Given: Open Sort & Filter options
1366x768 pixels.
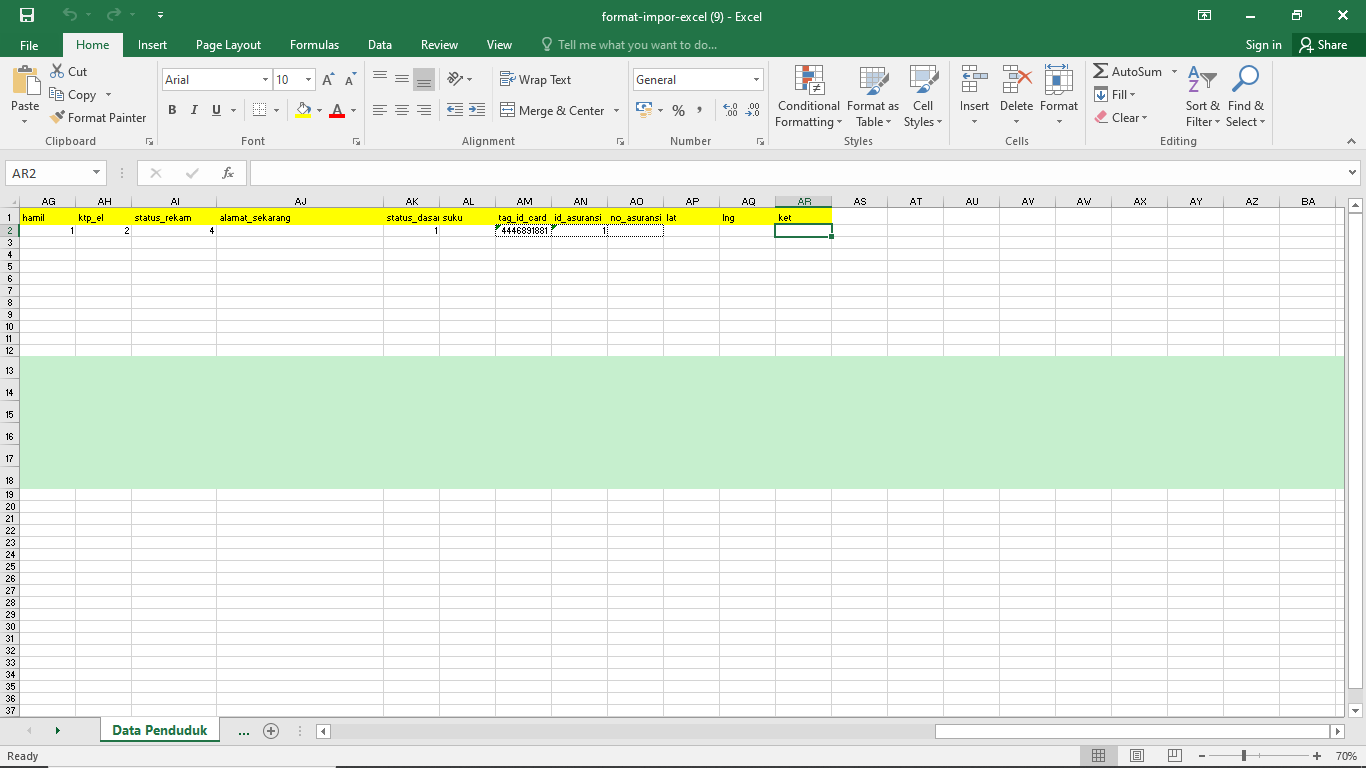Looking at the screenshot, I should click(1202, 98).
